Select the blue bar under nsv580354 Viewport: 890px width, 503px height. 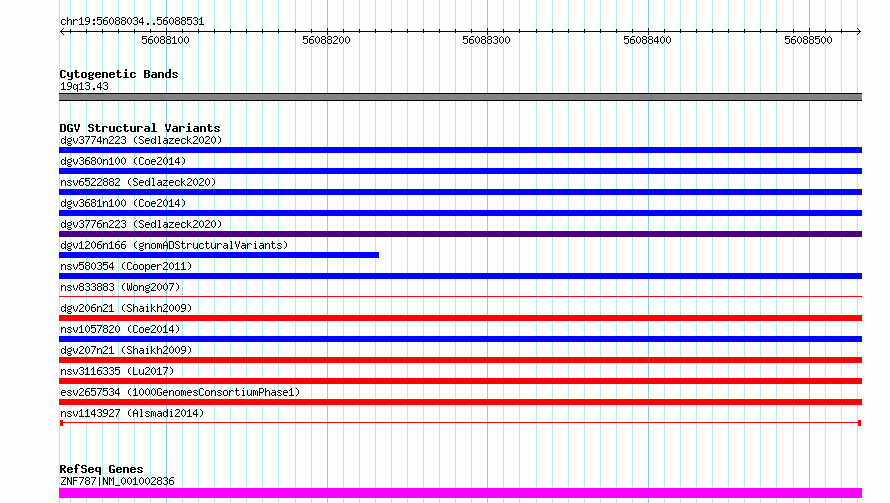[x=460, y=276]
